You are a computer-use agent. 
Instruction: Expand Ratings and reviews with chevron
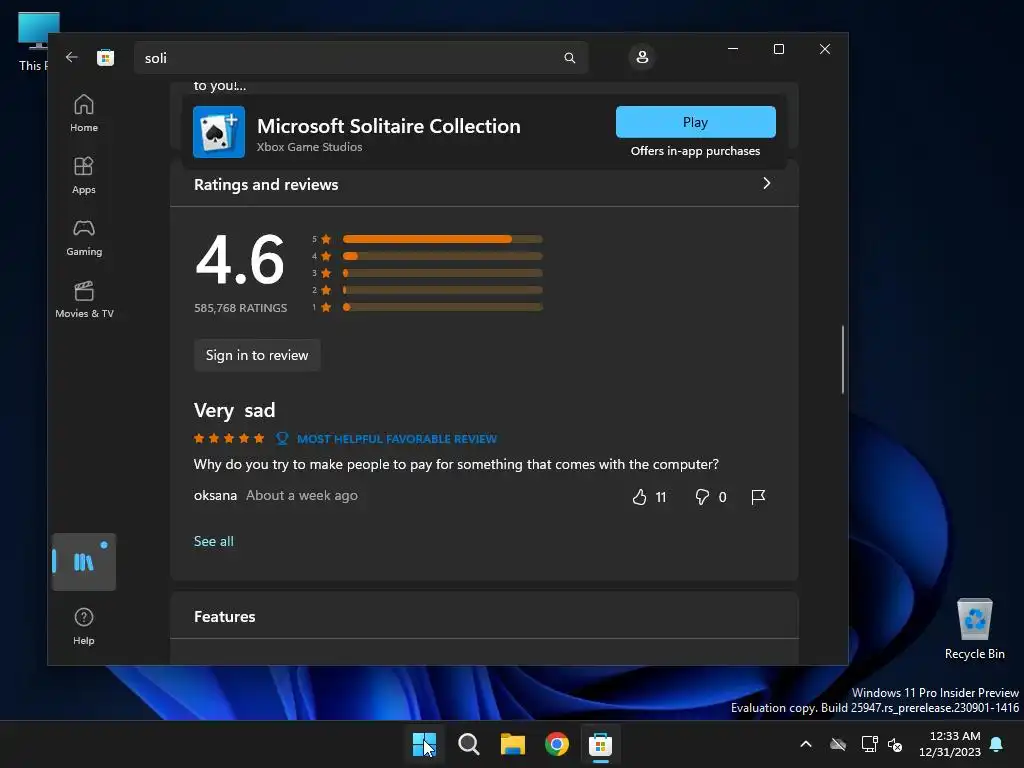pyautogui.click(x=767, y=184)
